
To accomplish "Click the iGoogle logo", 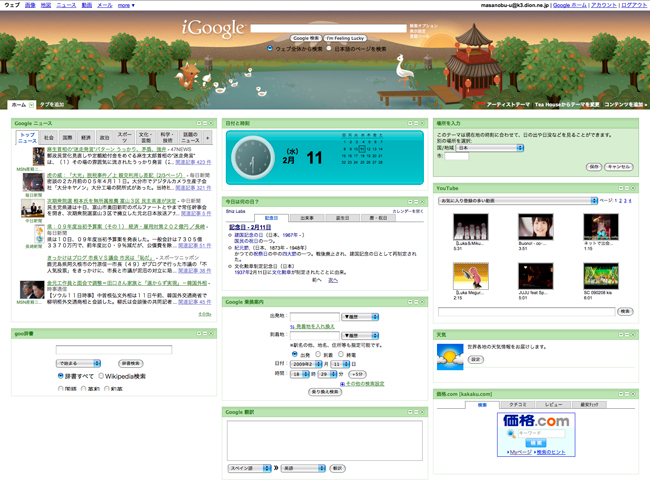I will pos(213,29).
